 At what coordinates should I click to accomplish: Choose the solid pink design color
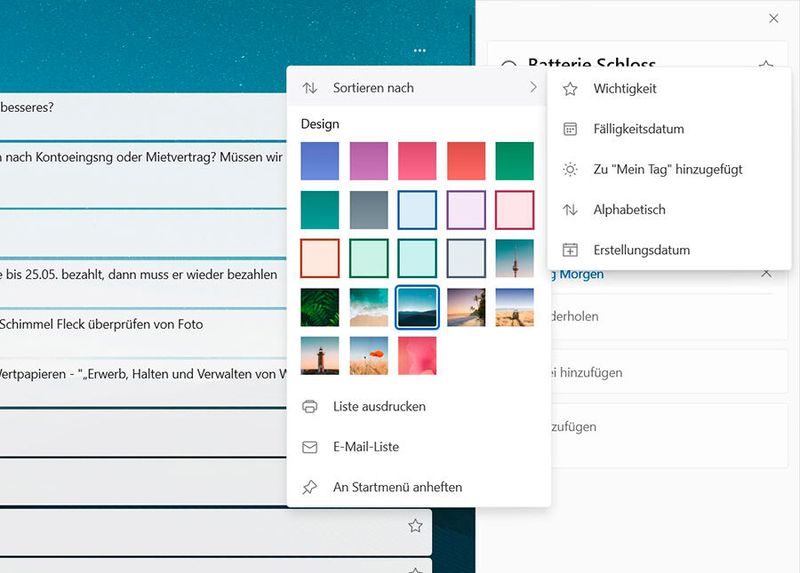417,161
